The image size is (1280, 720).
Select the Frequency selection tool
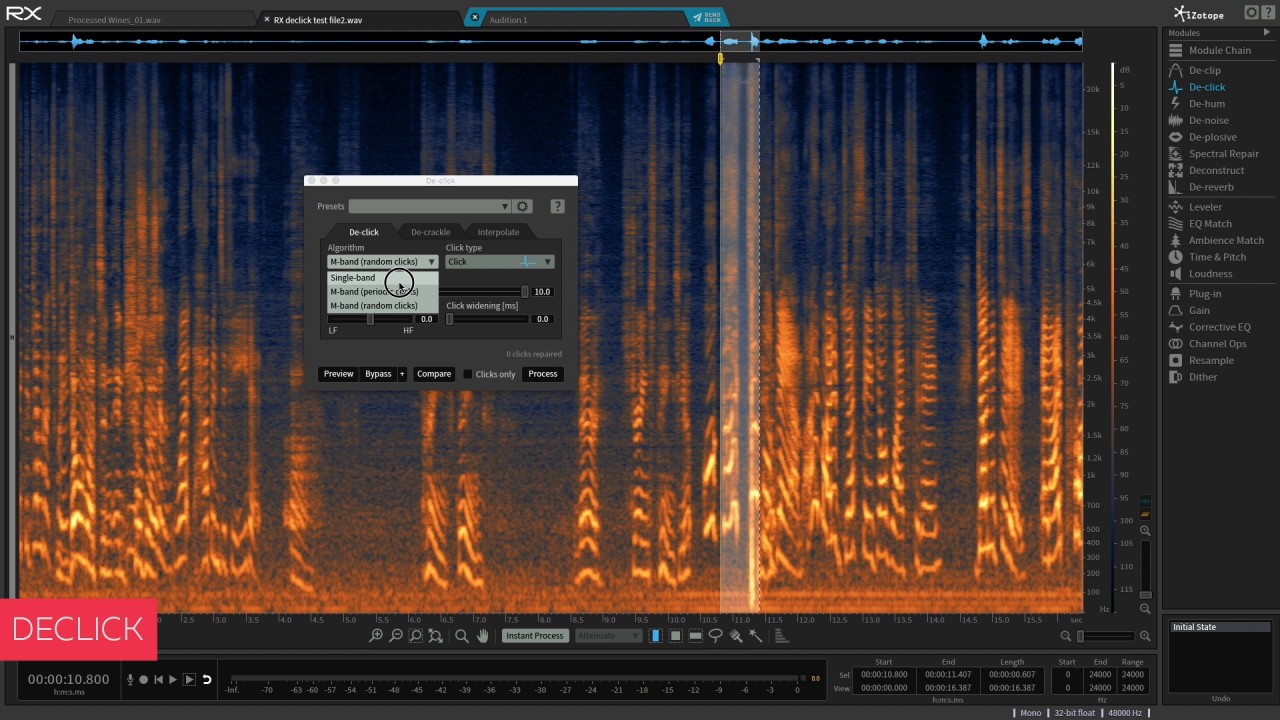point(695,636)
